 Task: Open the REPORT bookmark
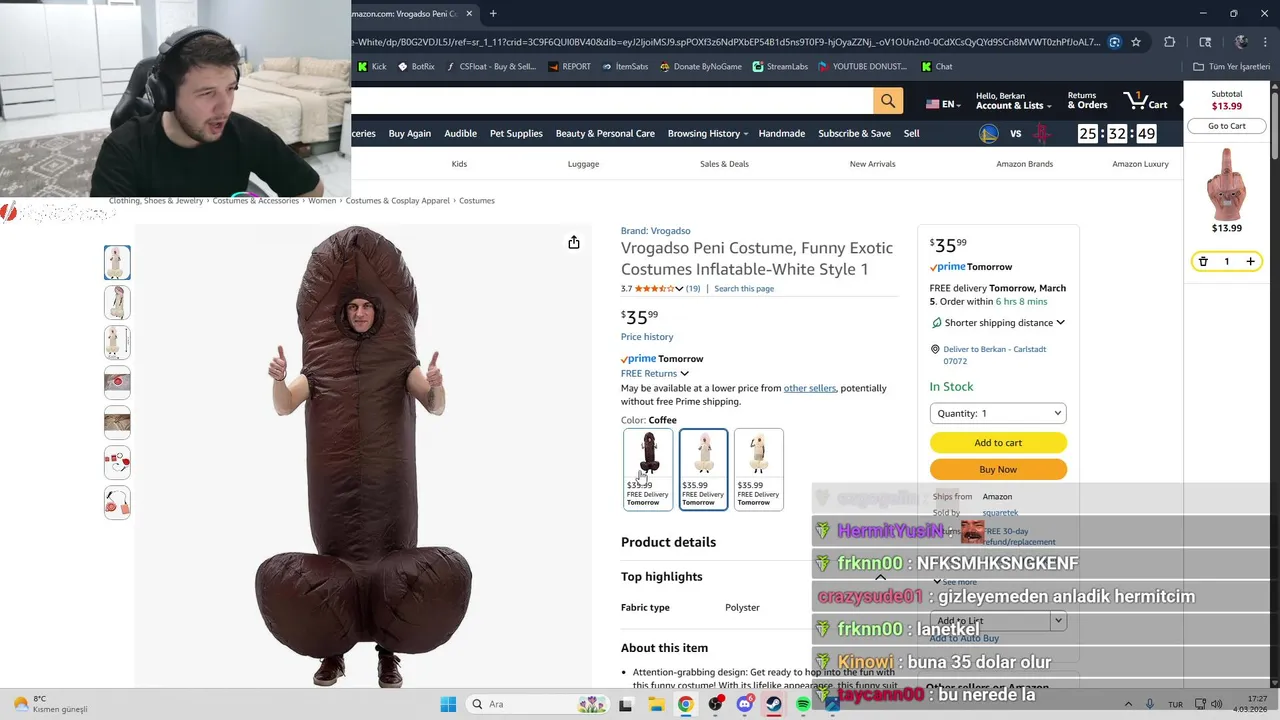point(569,67)
